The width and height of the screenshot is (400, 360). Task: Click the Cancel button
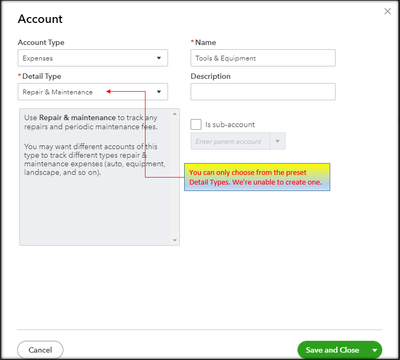[40, 350]
